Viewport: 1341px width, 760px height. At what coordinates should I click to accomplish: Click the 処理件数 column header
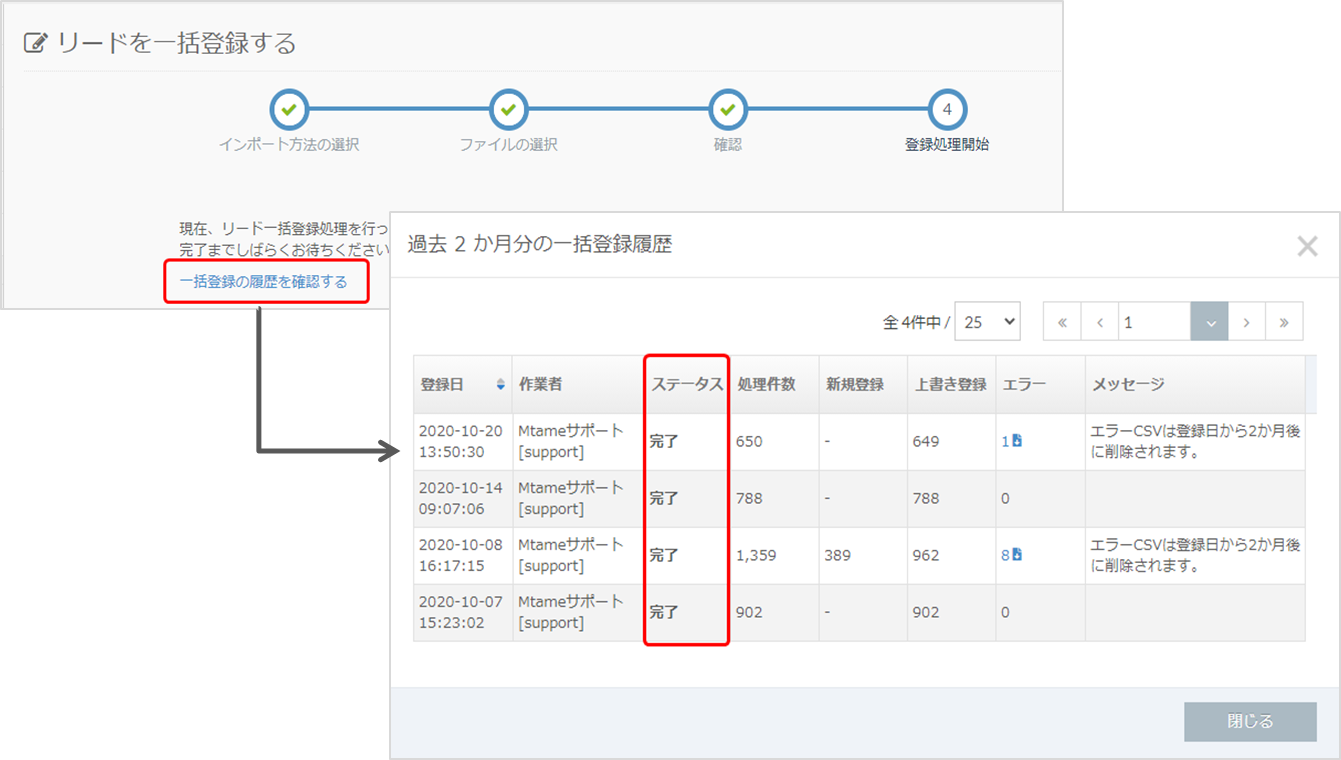click(x=774, y=384)
